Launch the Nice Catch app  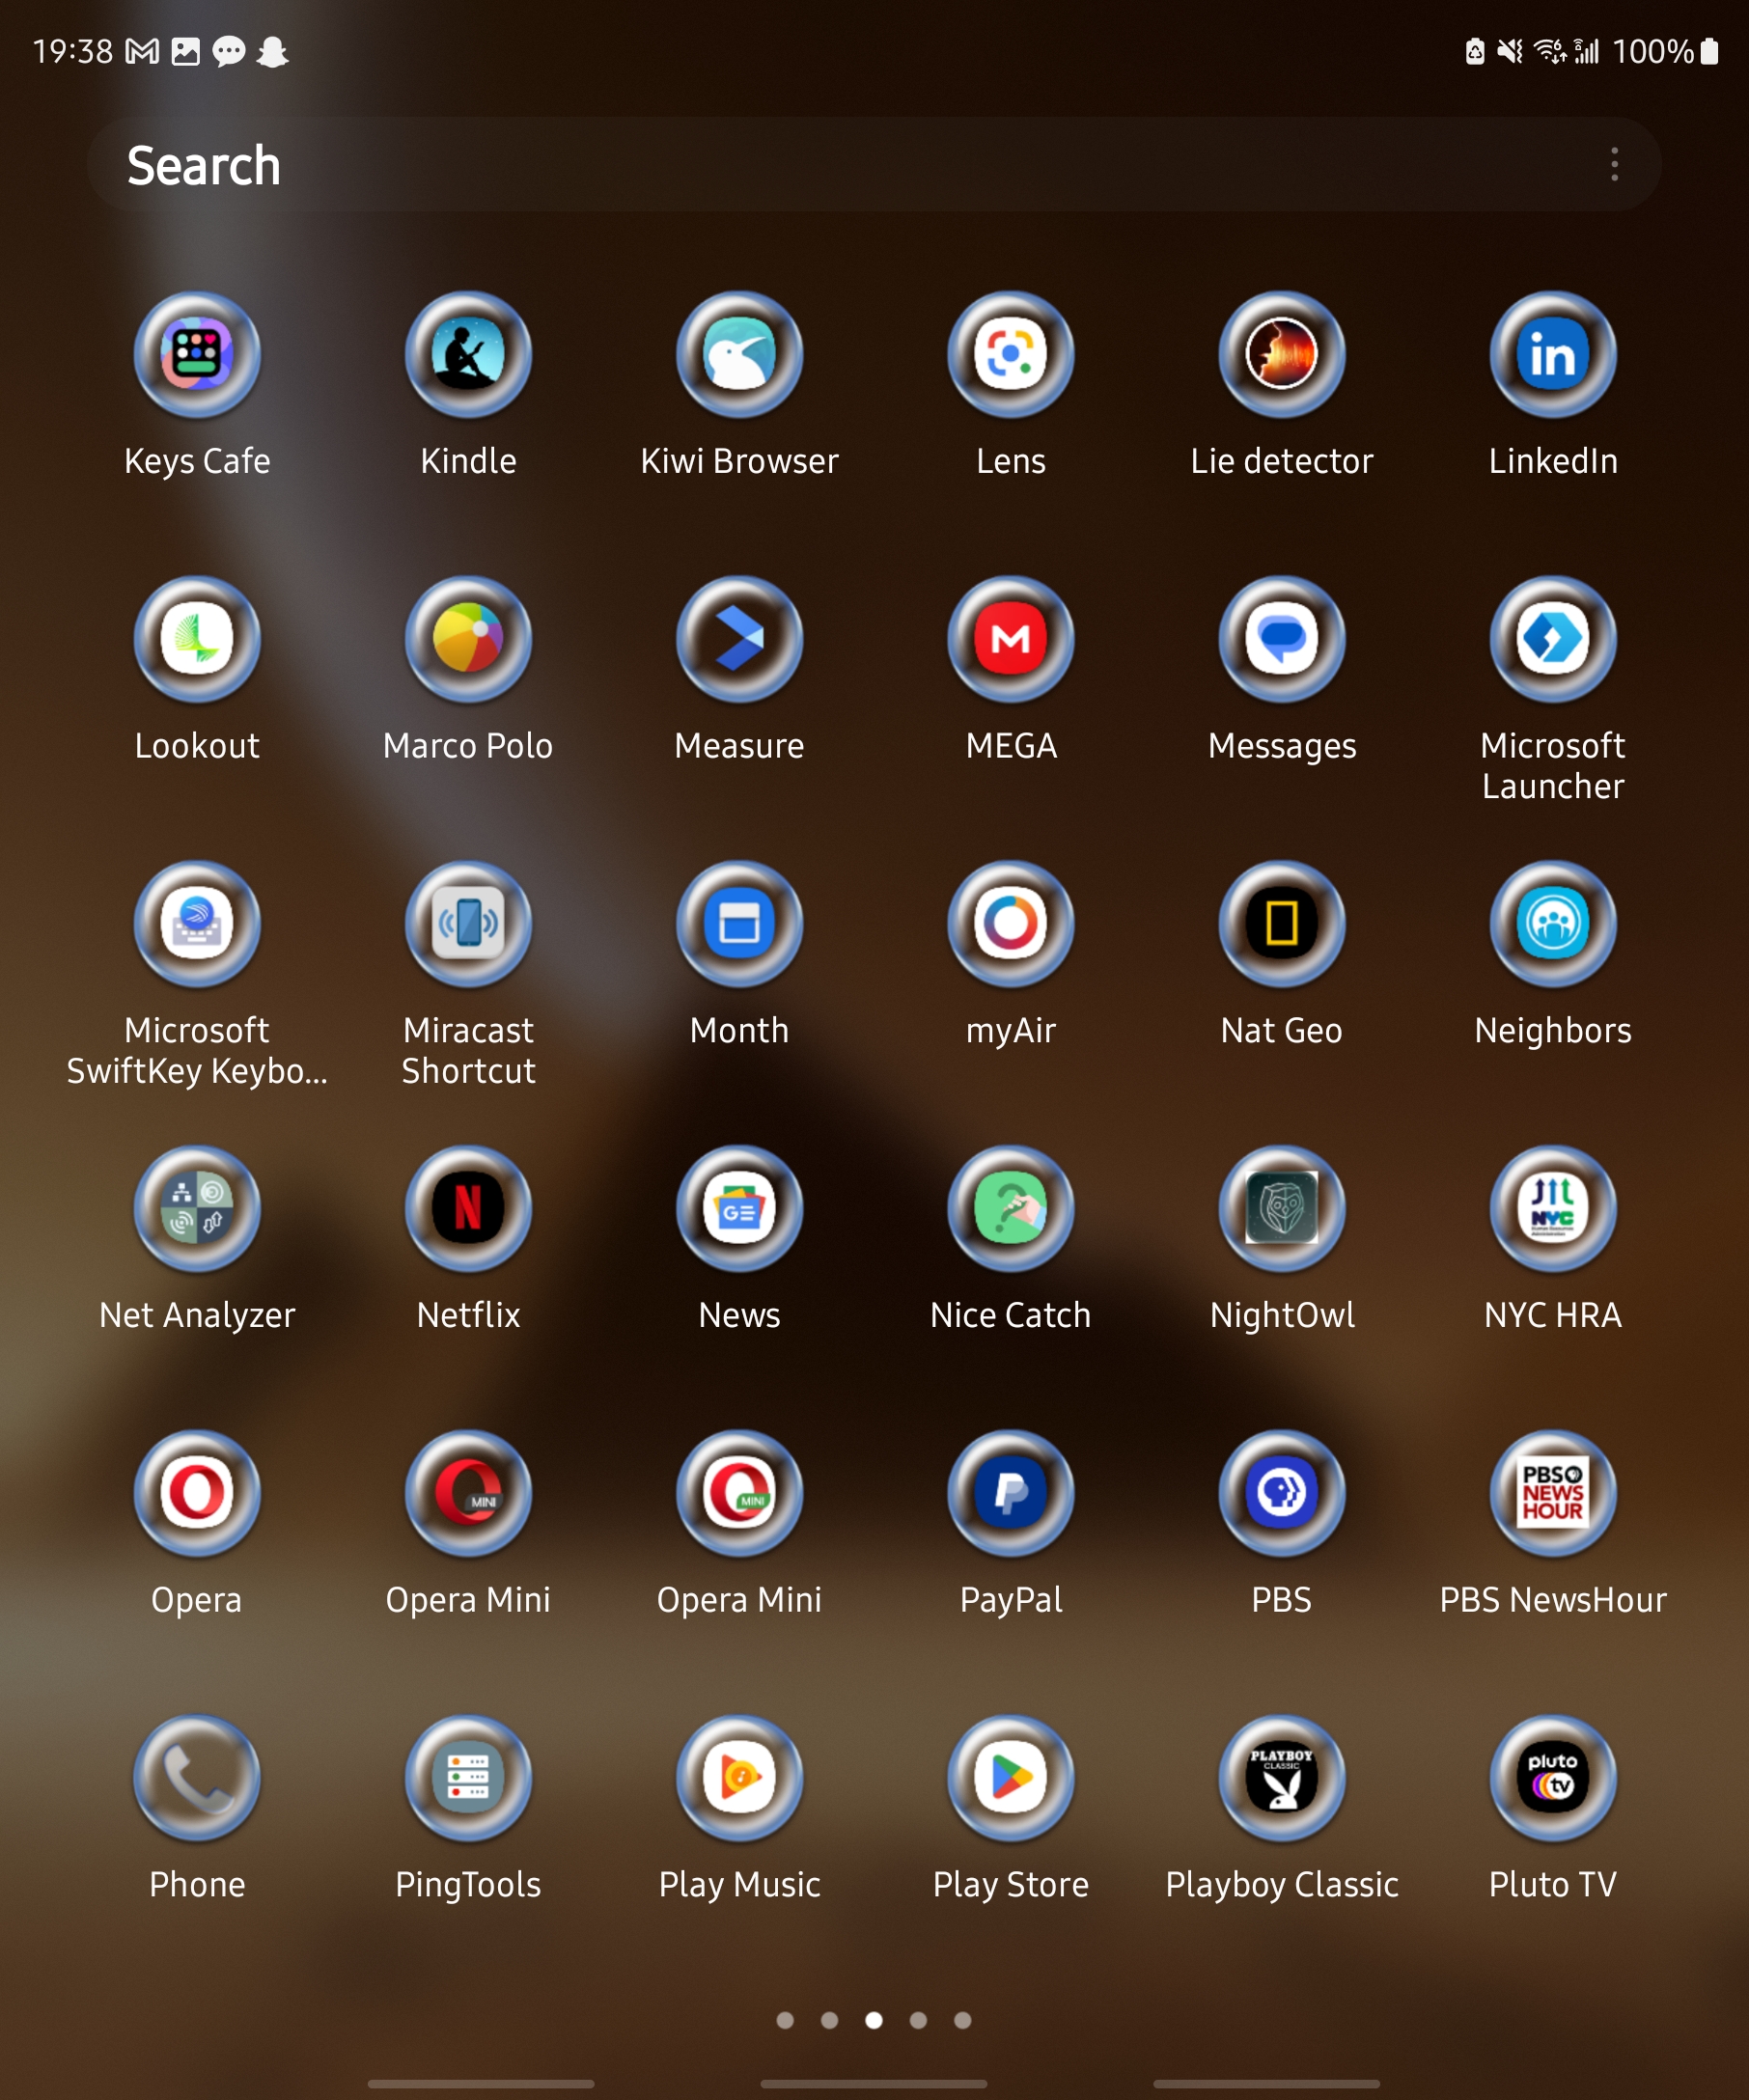1010,1208
